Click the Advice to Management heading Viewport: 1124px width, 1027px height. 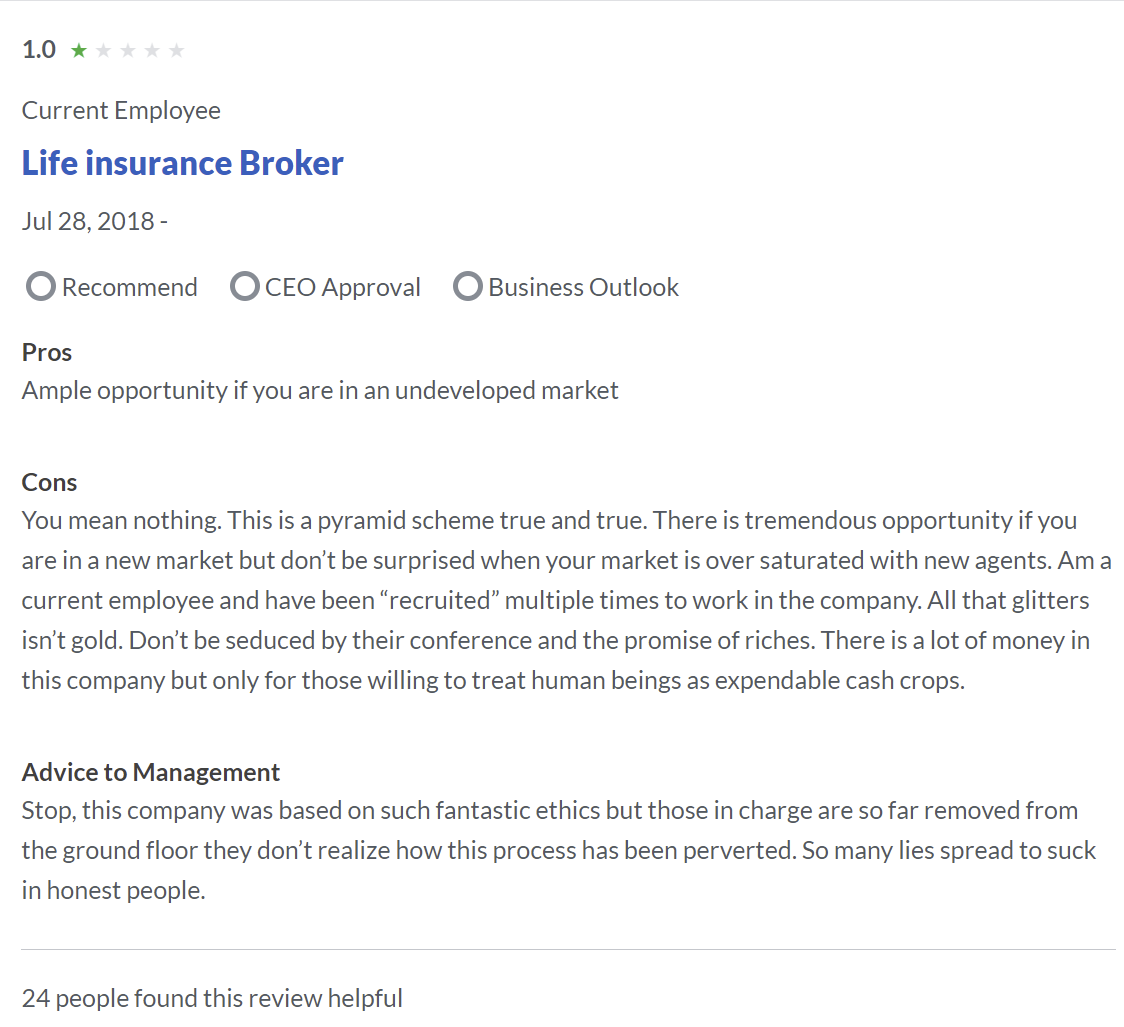[x=151, y=773]
